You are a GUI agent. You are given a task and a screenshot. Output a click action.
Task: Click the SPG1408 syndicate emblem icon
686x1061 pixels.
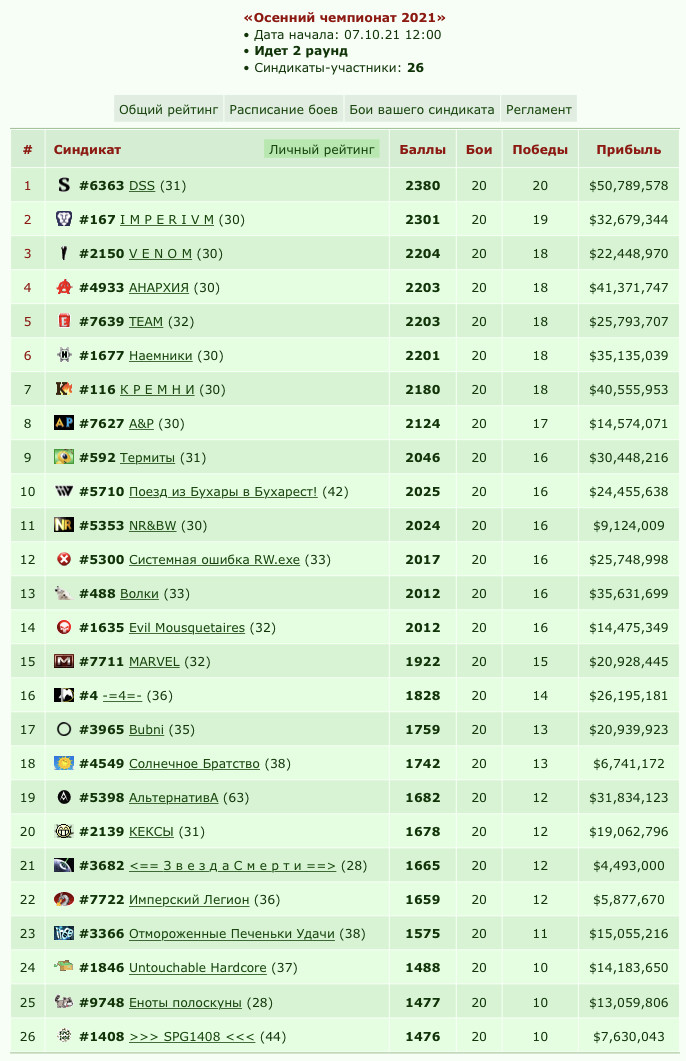tap(64, 1035)
